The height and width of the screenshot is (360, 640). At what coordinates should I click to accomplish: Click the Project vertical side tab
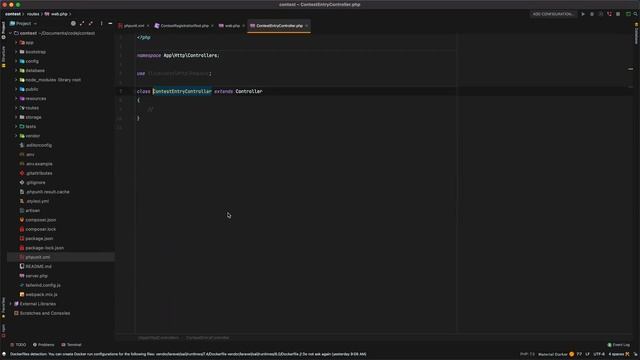tap(4, 30)
